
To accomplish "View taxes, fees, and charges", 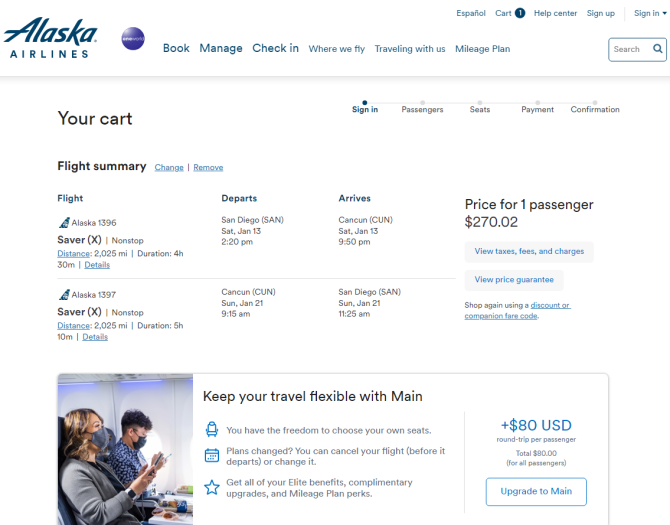I will [x=529, y=251].
